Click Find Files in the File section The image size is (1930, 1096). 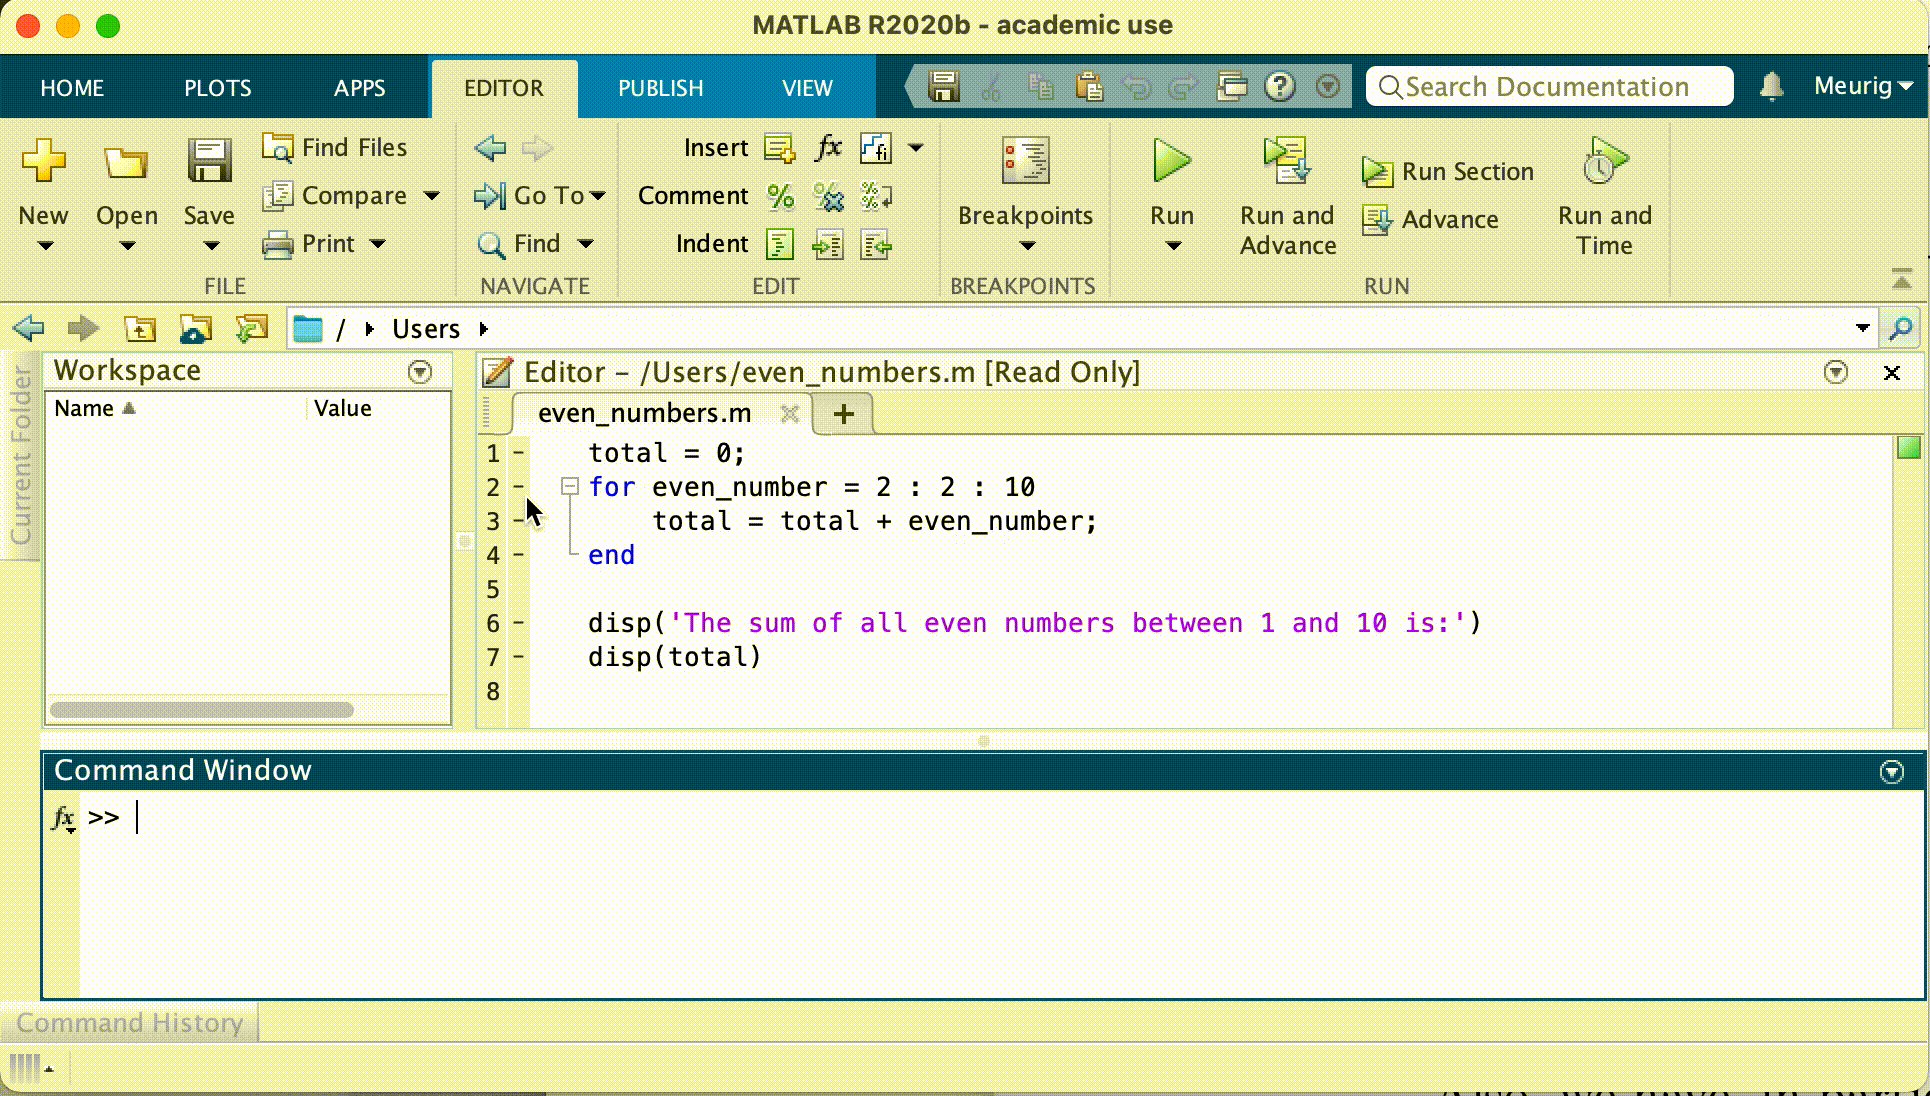pyautogui.click(x=335, y=147)
